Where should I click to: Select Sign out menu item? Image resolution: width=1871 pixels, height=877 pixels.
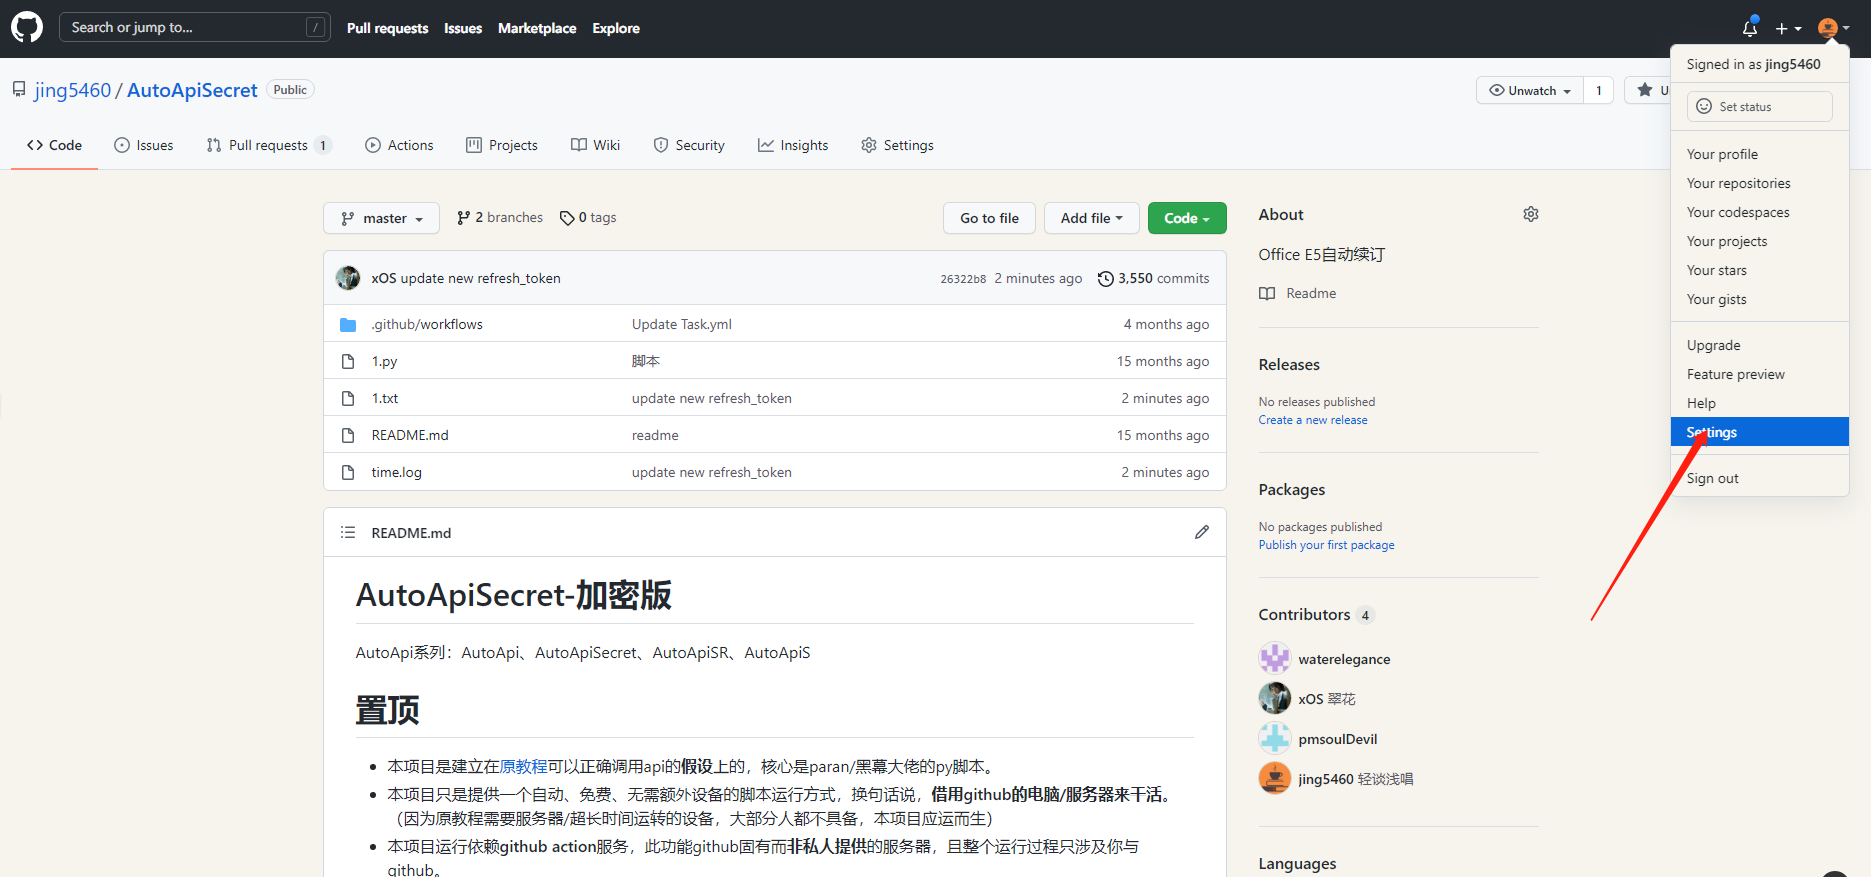click(x=1759, y=478)
